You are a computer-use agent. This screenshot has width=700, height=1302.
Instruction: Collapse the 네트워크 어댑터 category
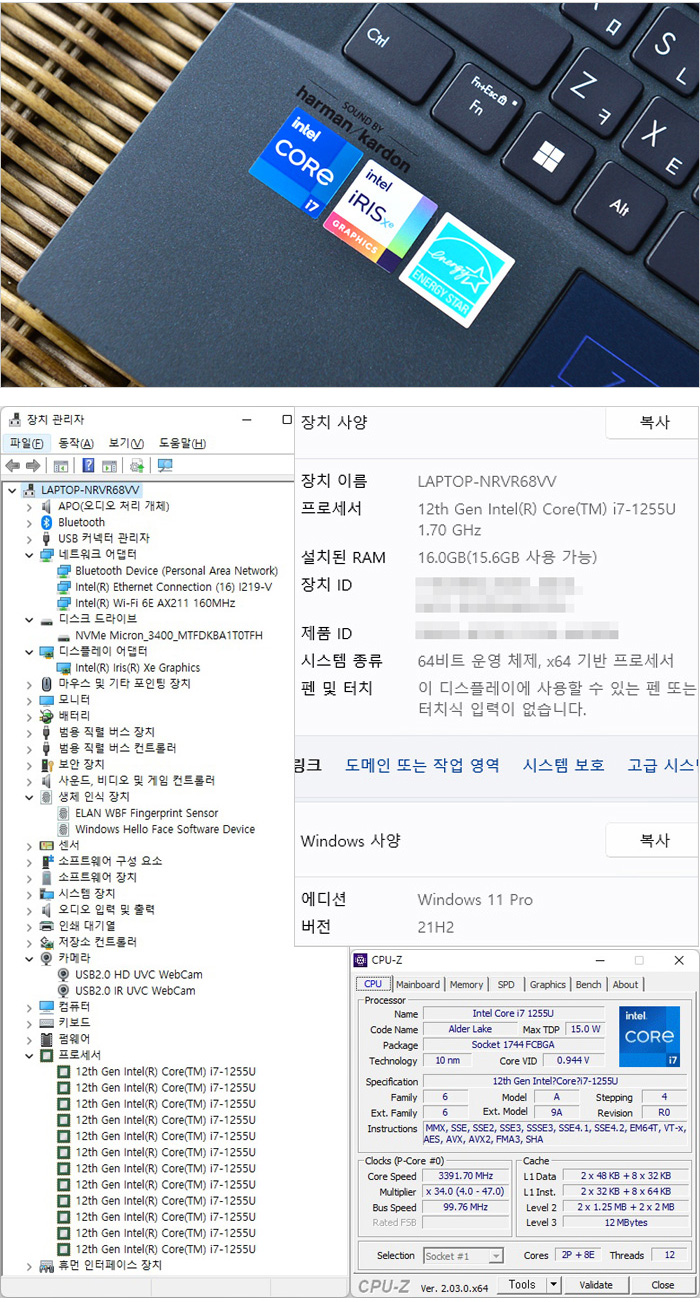(30, 554)
